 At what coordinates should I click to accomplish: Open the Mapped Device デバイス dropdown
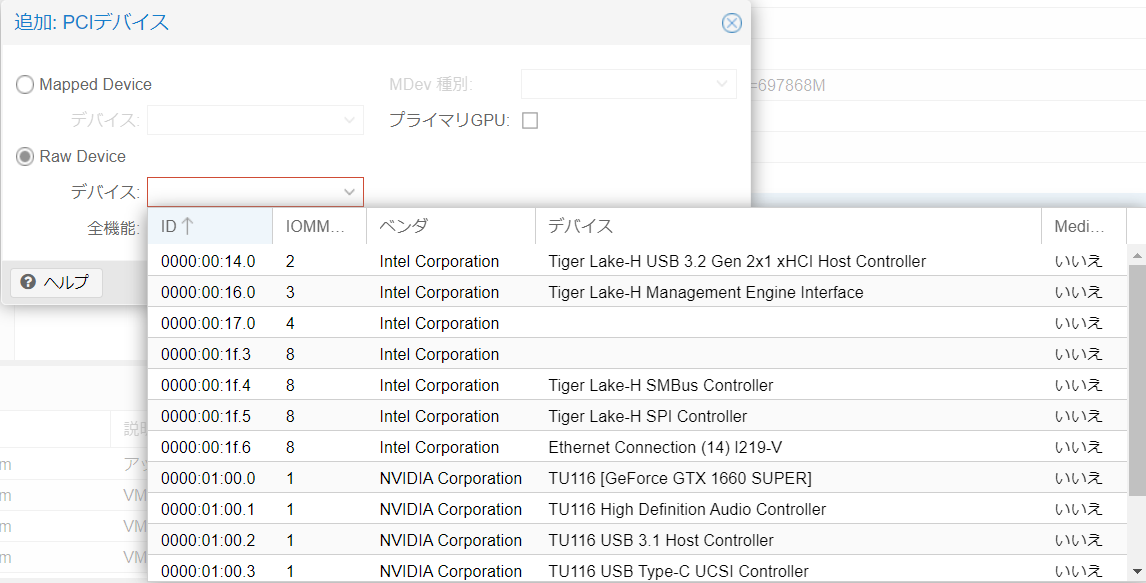349,121
